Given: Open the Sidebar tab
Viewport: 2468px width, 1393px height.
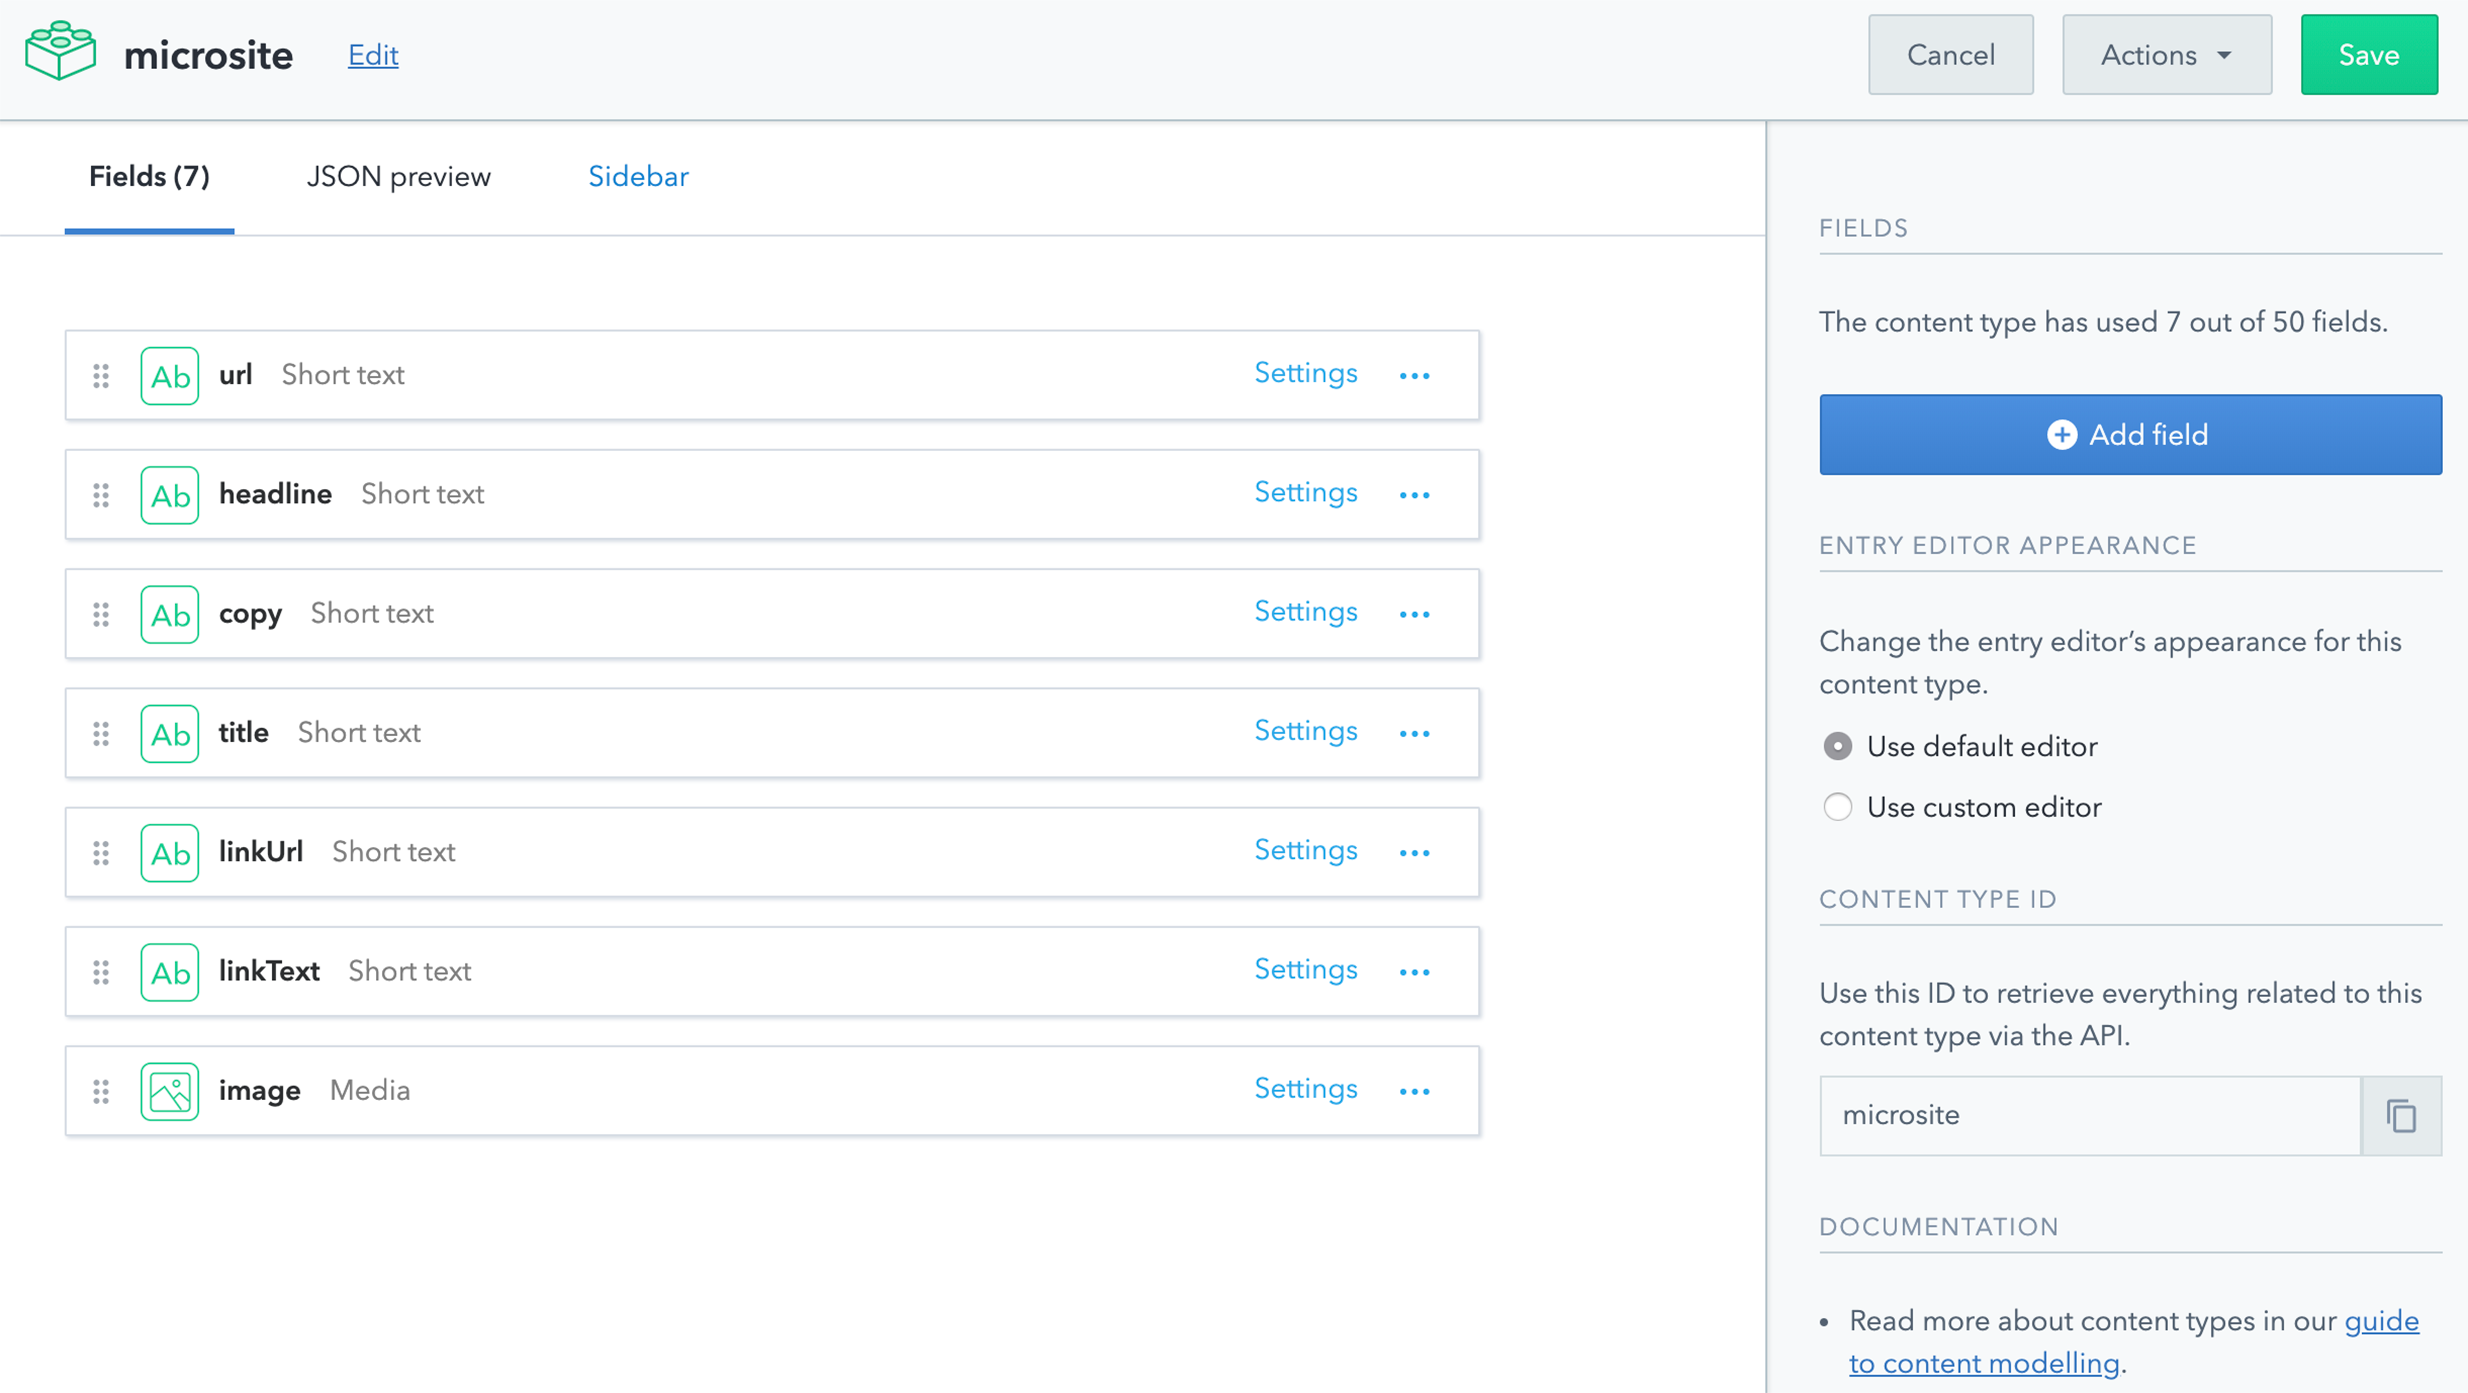Looking at the screenshot, I should point(638,177).
